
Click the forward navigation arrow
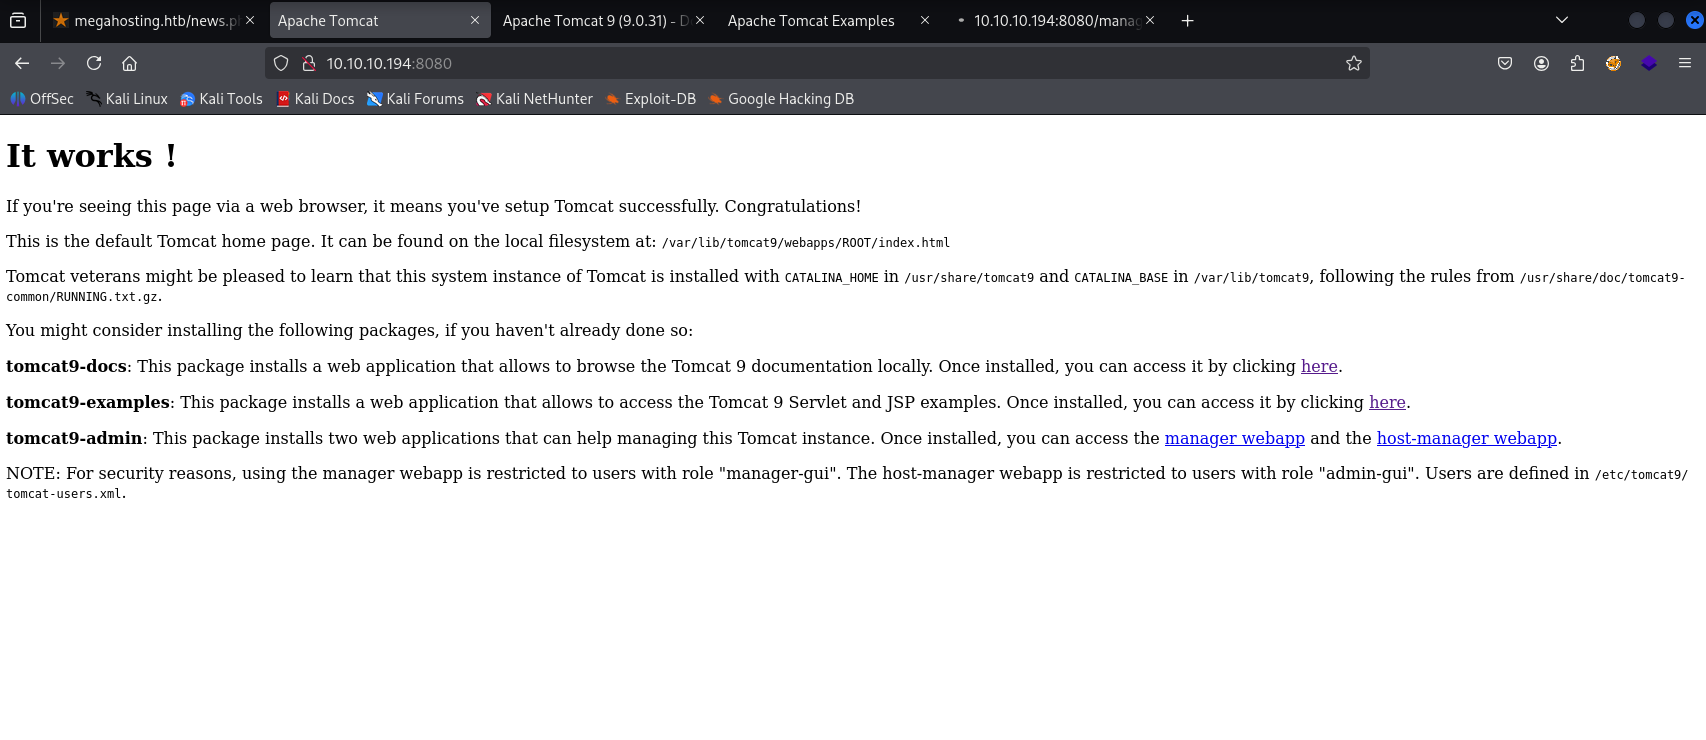pos(58,63)
